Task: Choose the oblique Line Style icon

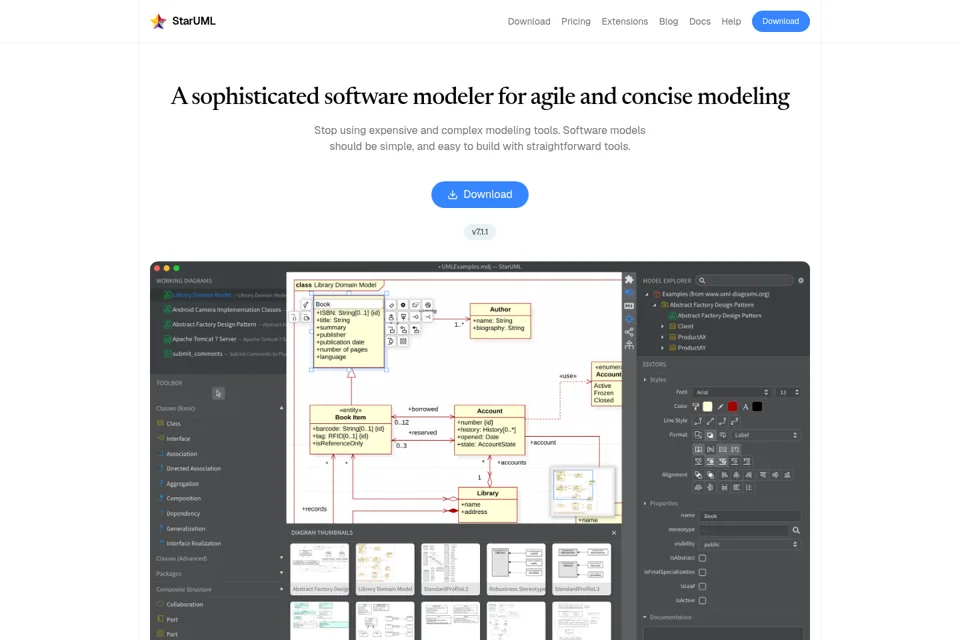Action: point(710,421)
